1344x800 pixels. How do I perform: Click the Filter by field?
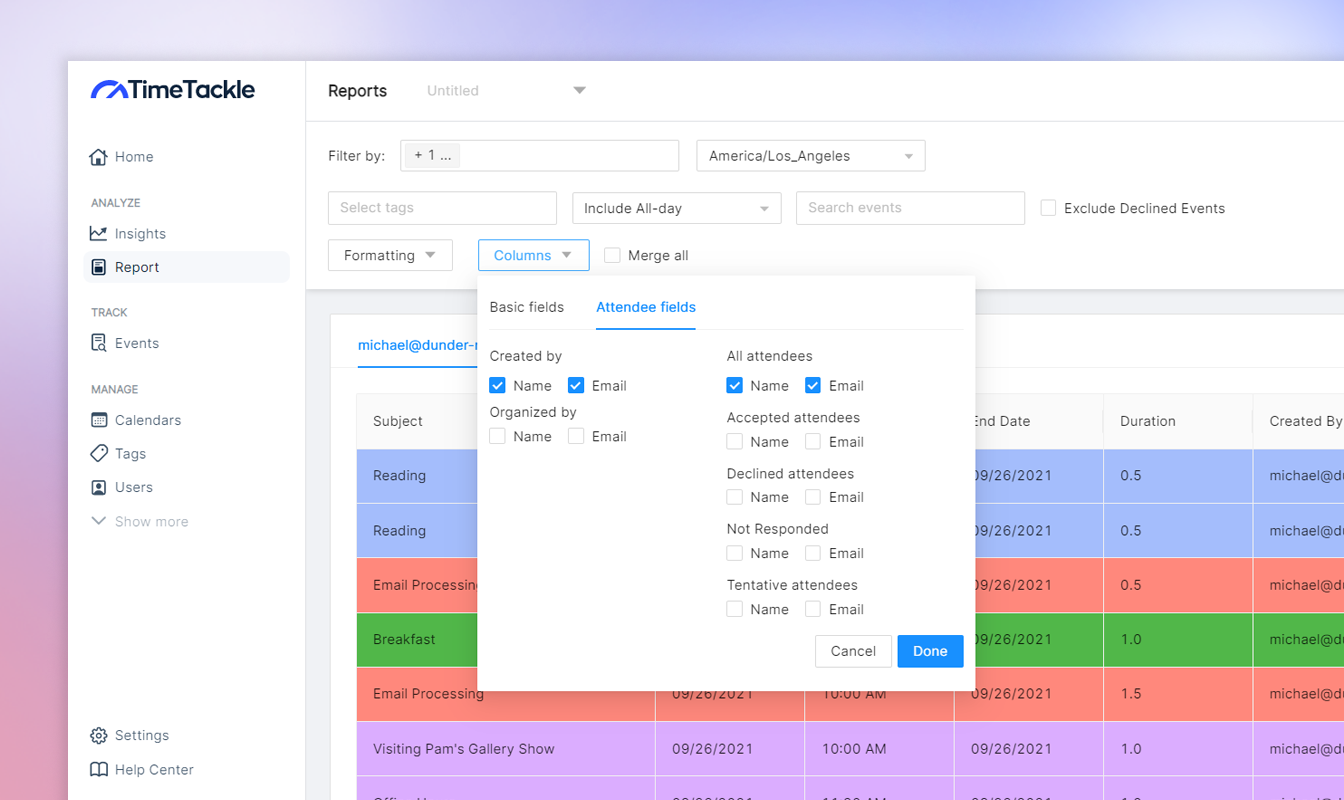[x=540, y=156]
